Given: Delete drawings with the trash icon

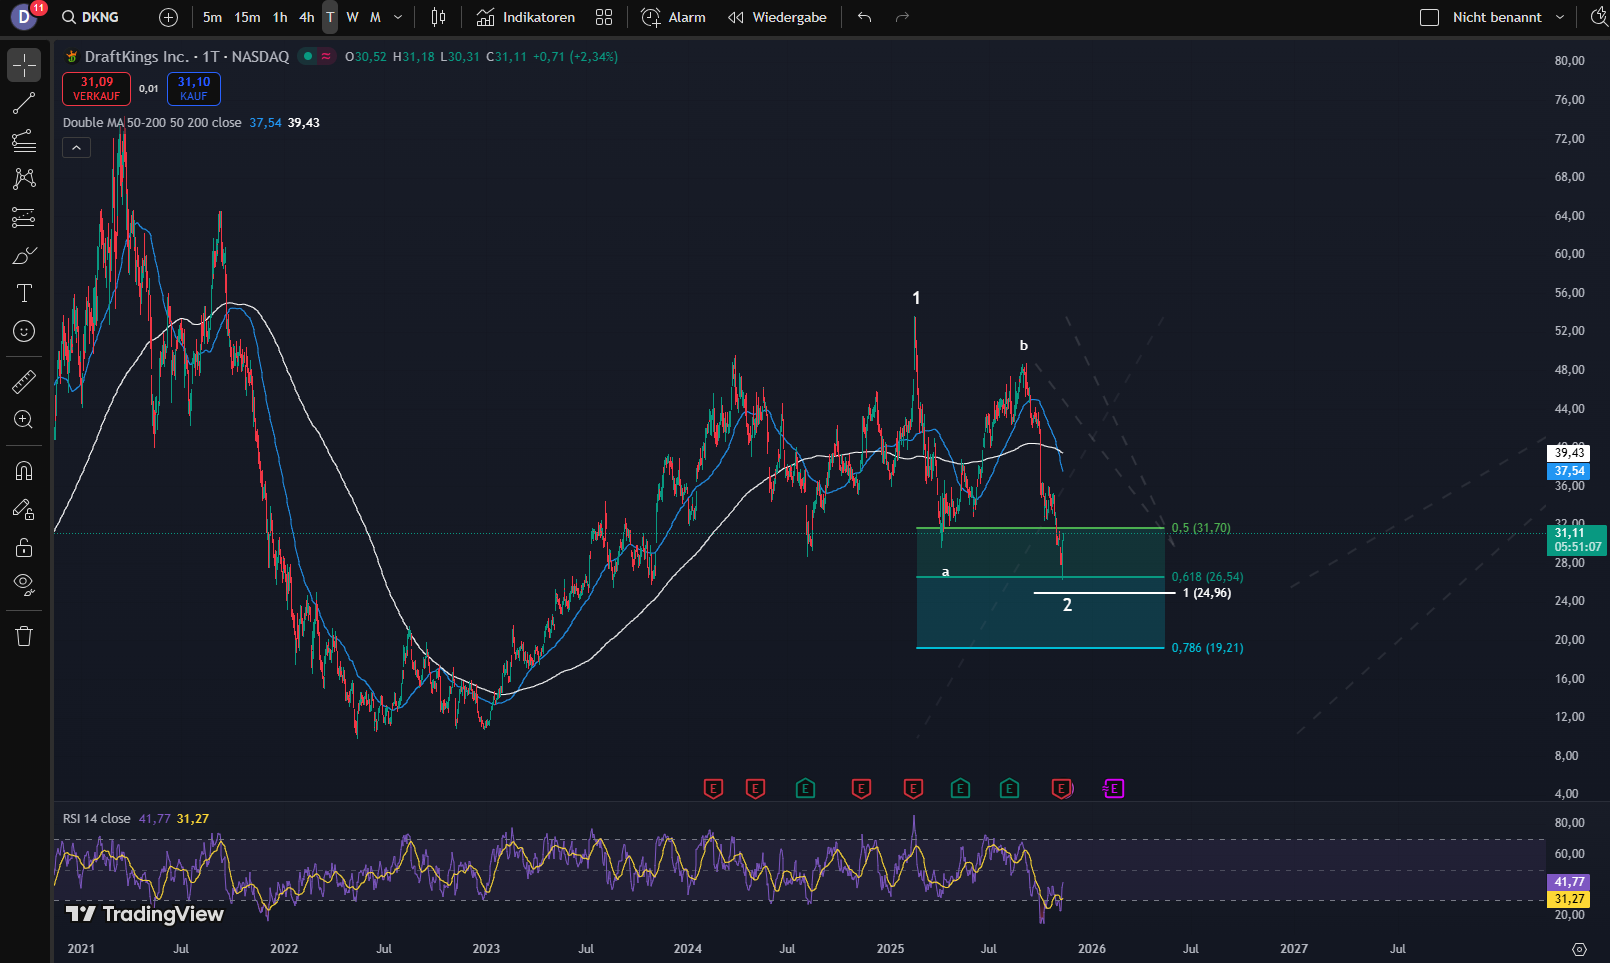Looking at the screenshot, I should pyautogui.click(x=24, y=636).
